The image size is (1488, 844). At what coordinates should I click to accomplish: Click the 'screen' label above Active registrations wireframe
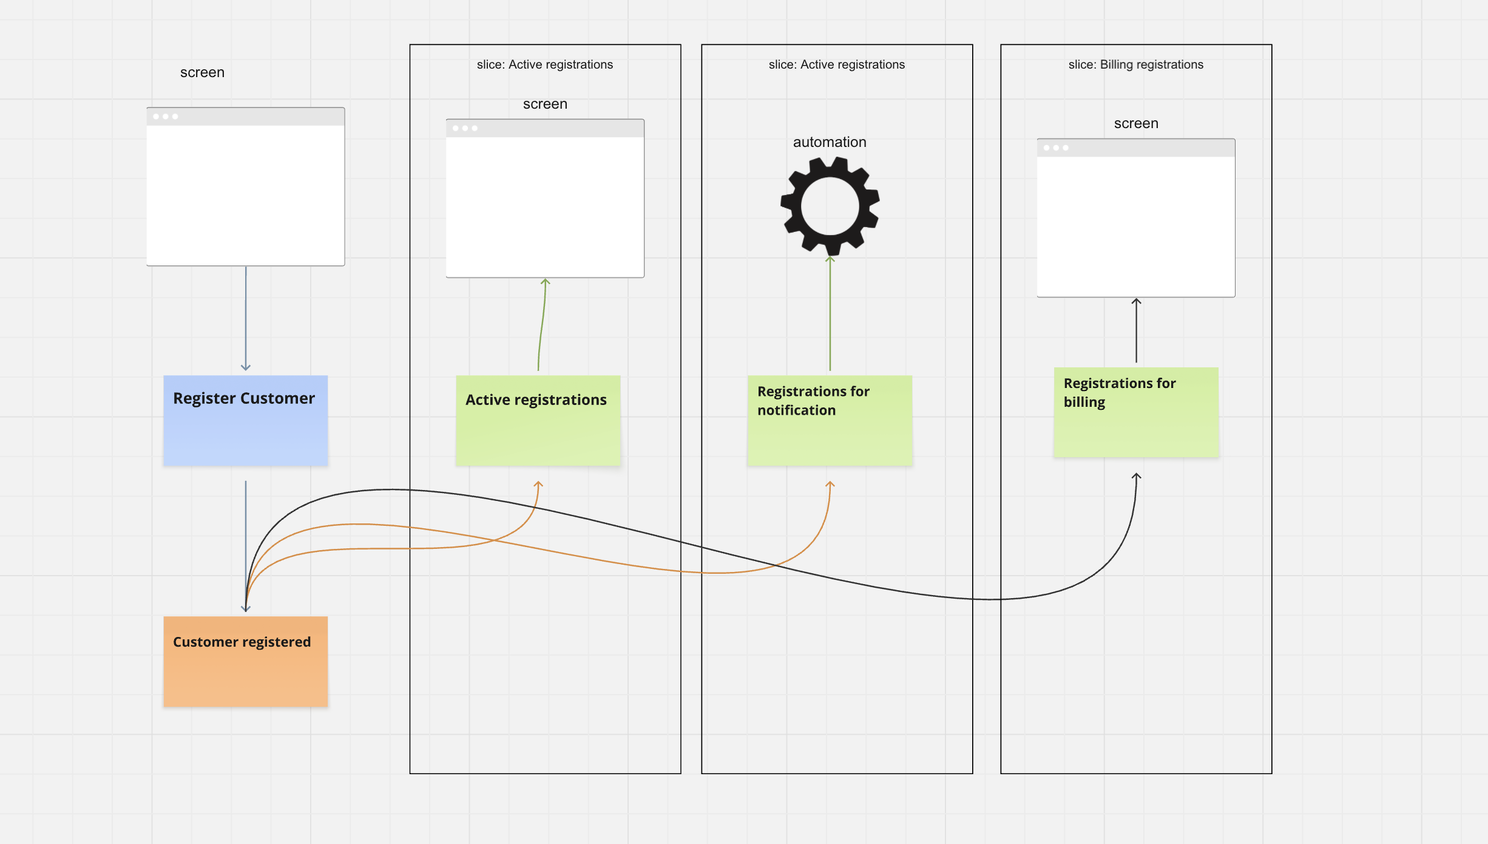[x=544, y=104]
